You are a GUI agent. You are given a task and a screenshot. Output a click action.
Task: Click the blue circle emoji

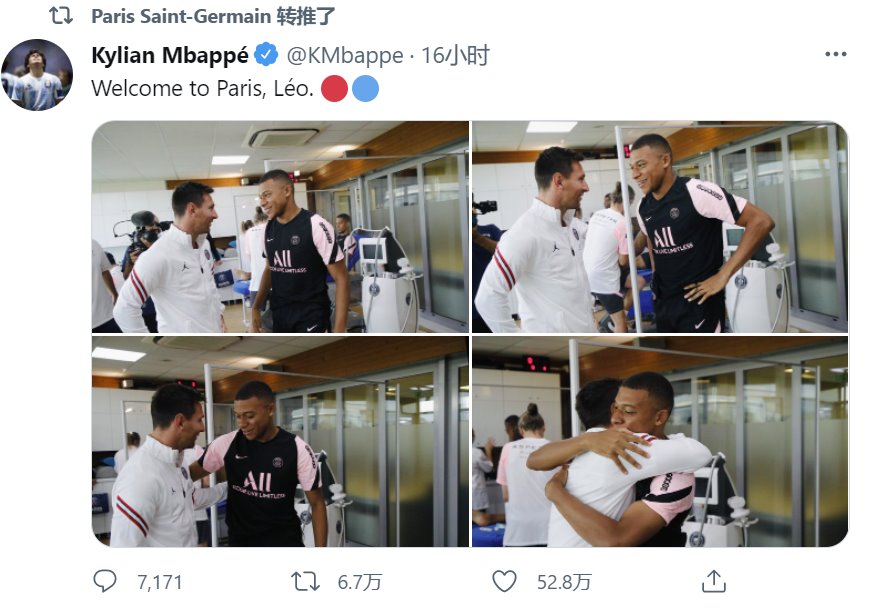click(366, 89)
